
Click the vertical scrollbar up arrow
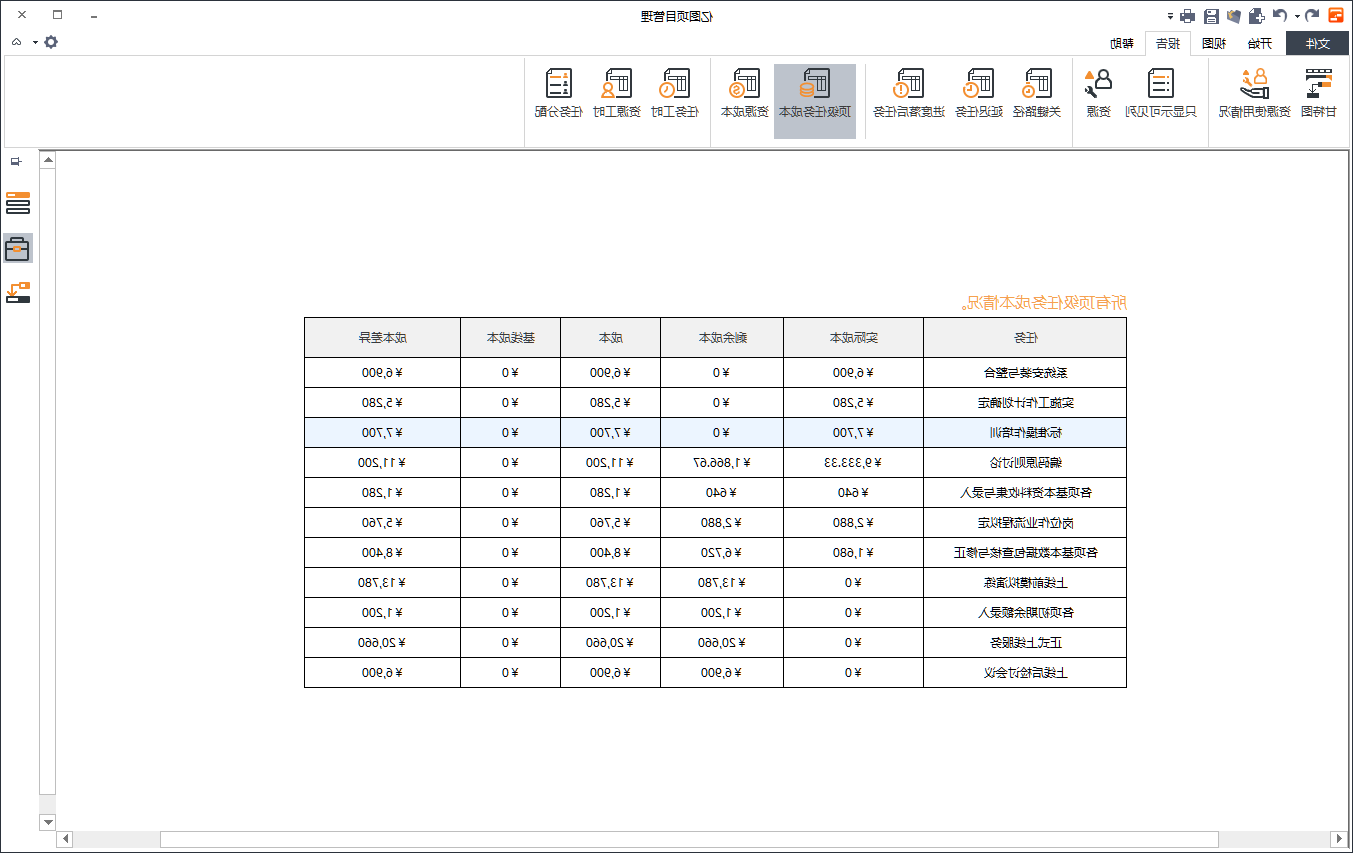[47, 159]
